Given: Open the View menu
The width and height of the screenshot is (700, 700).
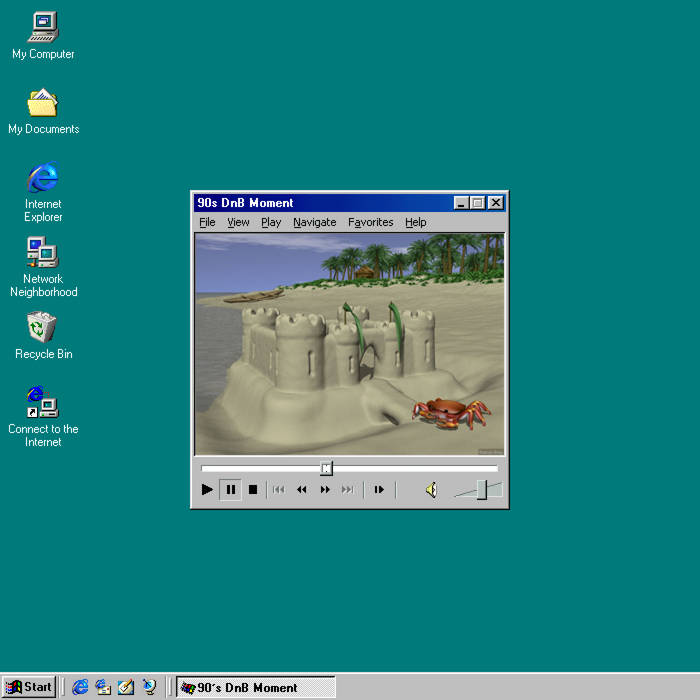Looking at the screenshot, I should [x=238, y=222].
